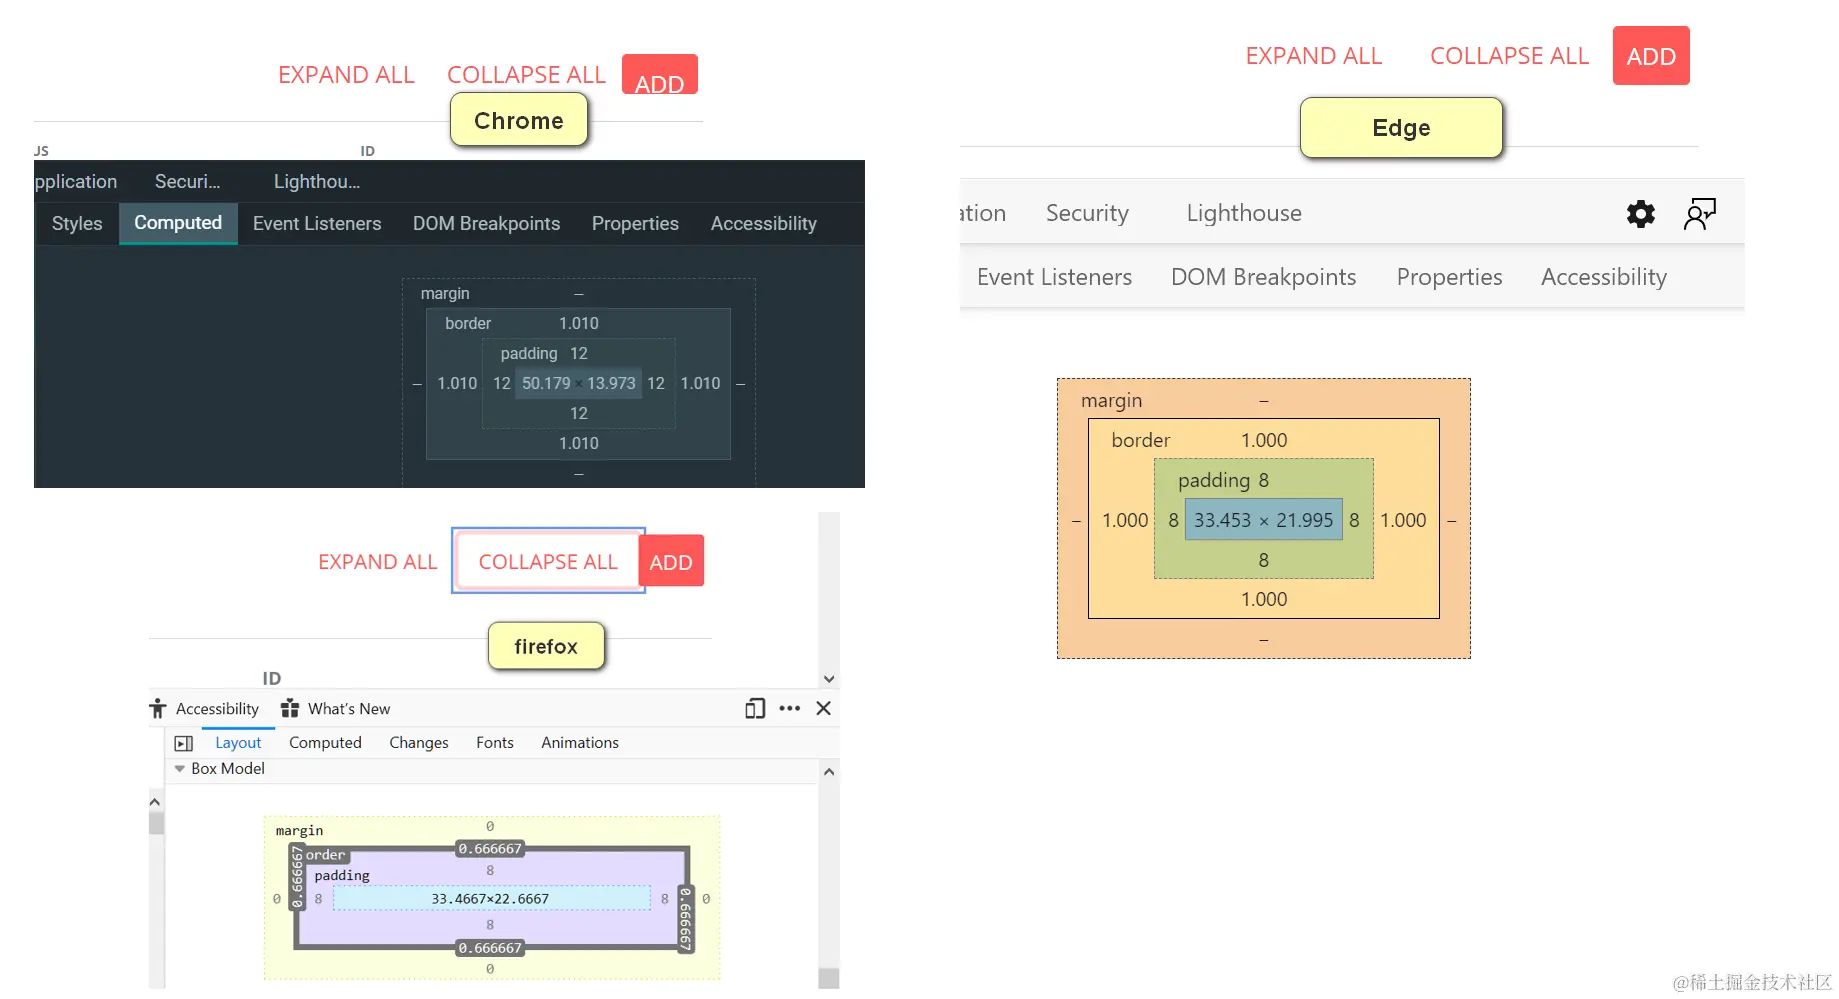Click the focused COLLAPSE ALL button in Firefox
The width and height of the screenshot is (1839, 999).
click(x=548, y=561)
